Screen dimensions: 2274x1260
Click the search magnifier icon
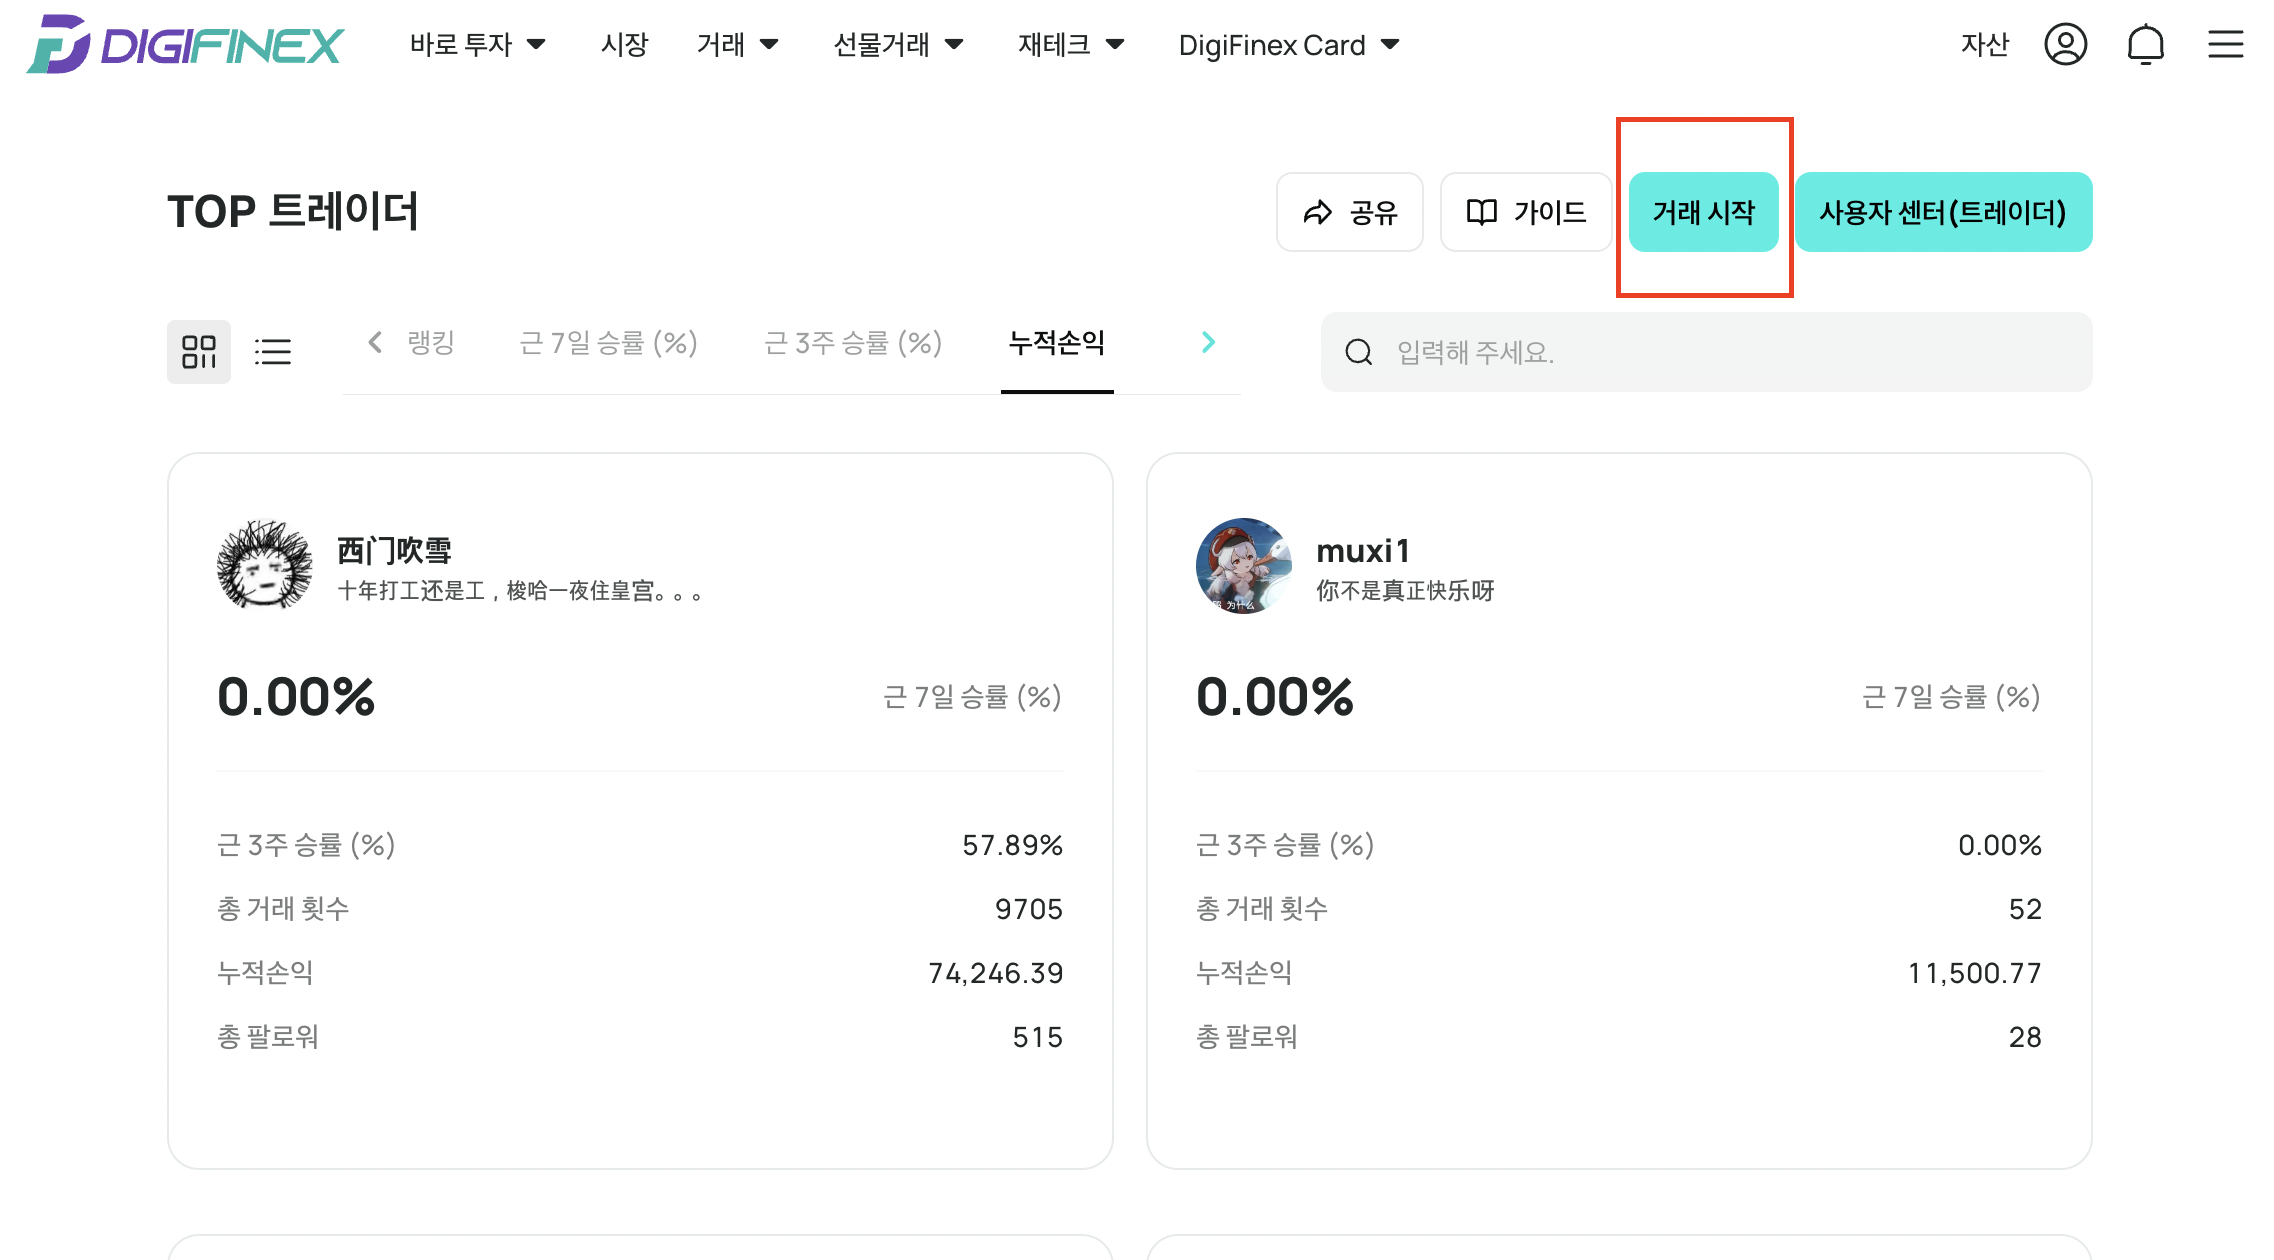coord(1358,352)
